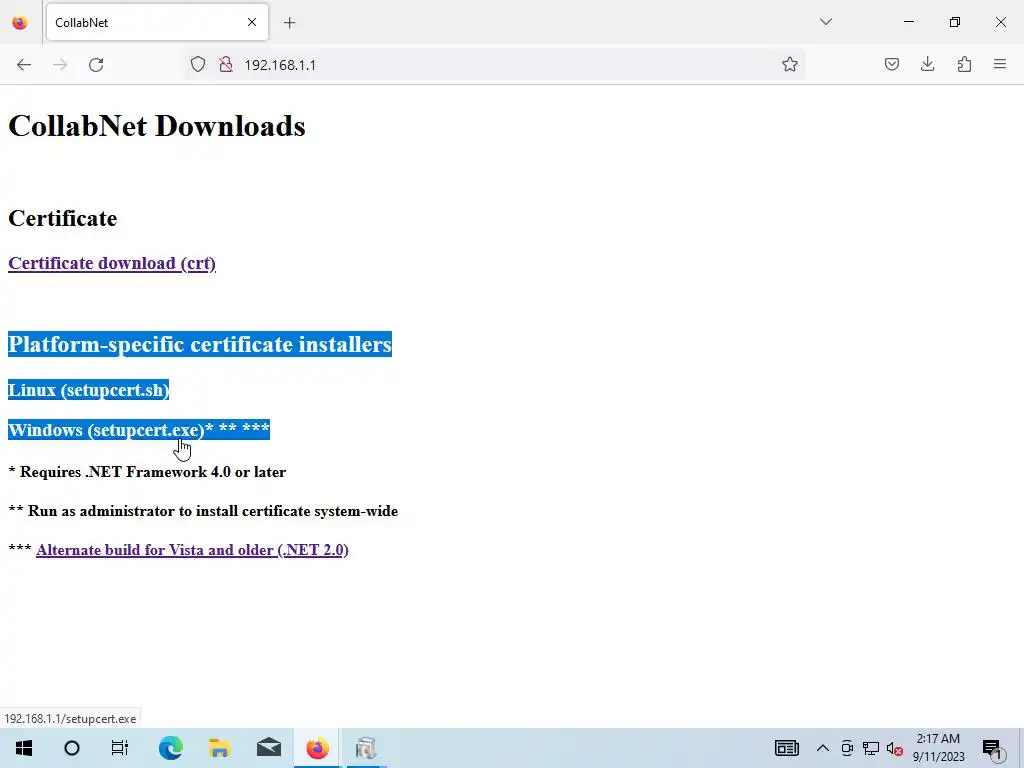This screenshot has height=768, width=1024.
Task: Open the muted volume tray icon
Action: pyautogui.click(x=895, y=748)
